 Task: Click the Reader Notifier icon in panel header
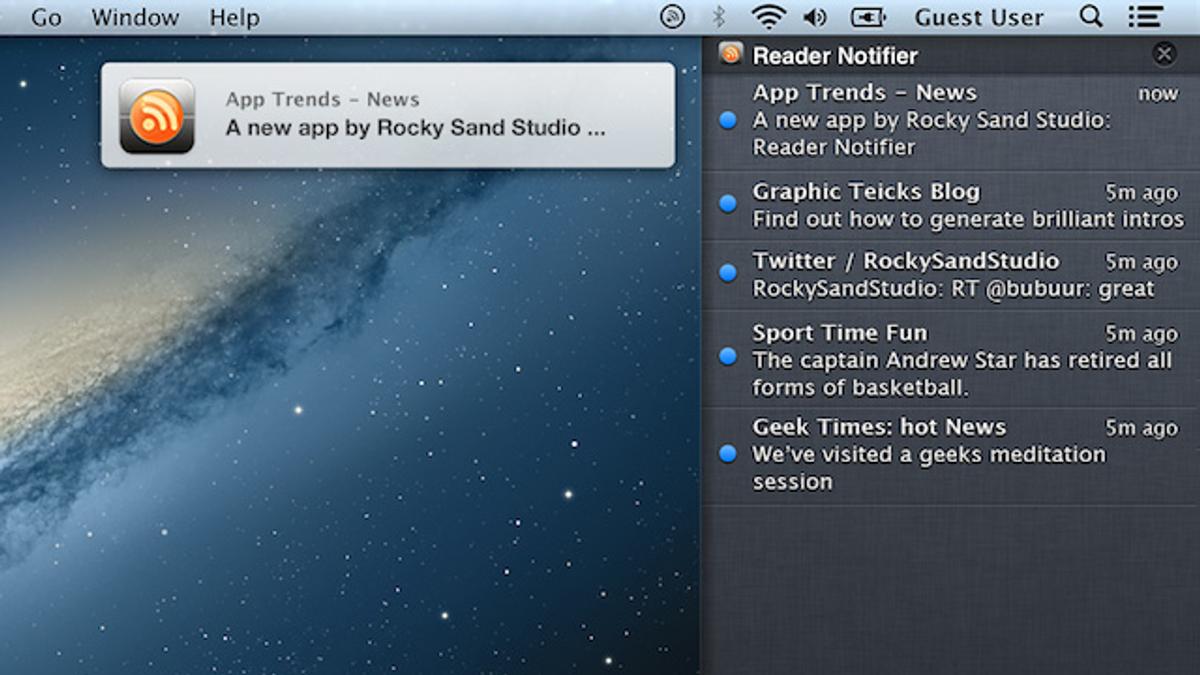(x=731, y=55)
